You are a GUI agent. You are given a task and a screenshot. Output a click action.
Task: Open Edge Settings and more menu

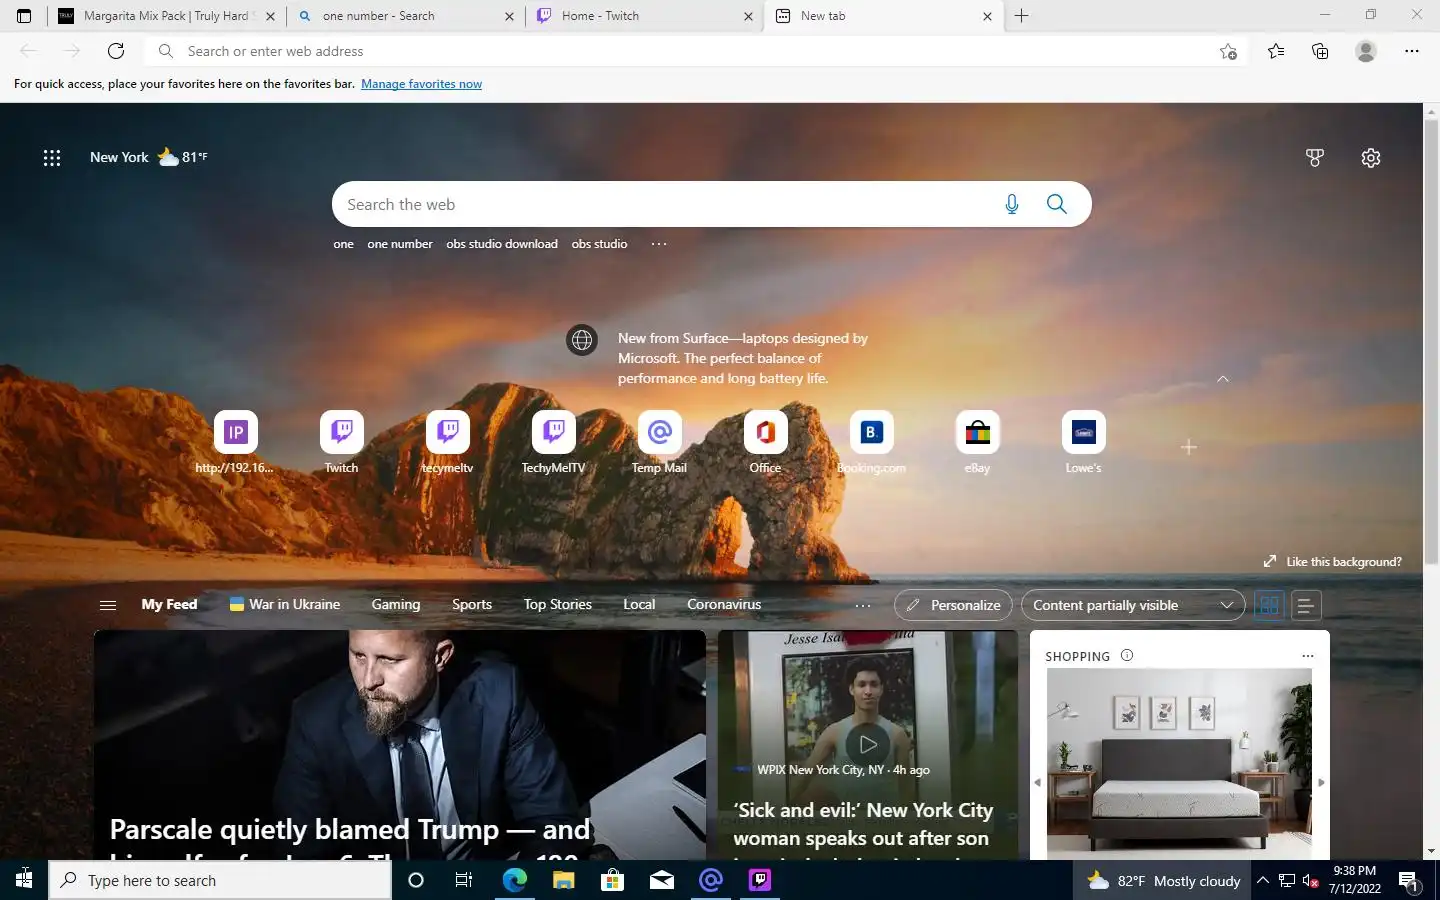coord(1412,51)
